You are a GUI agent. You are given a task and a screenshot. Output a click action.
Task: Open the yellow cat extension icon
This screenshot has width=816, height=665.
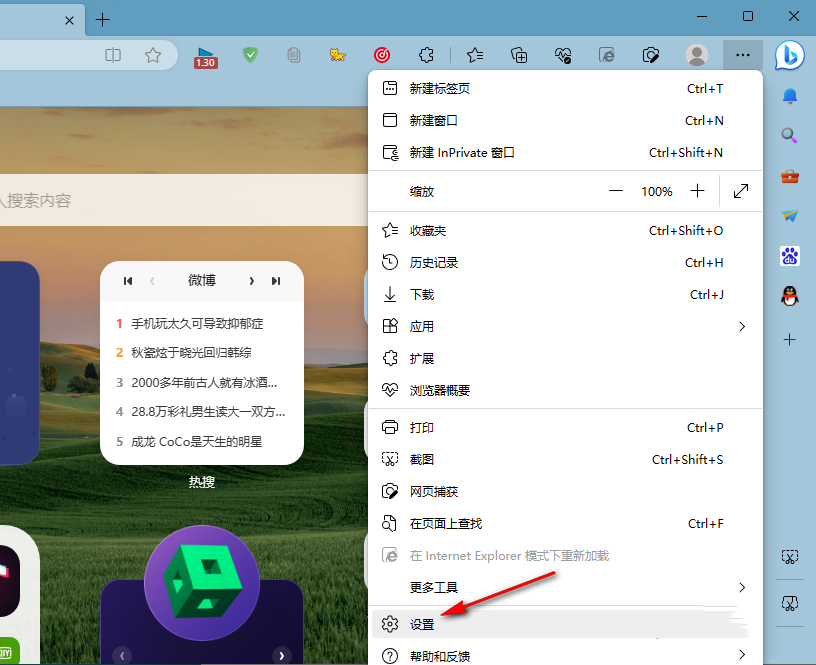pos(338,55)
